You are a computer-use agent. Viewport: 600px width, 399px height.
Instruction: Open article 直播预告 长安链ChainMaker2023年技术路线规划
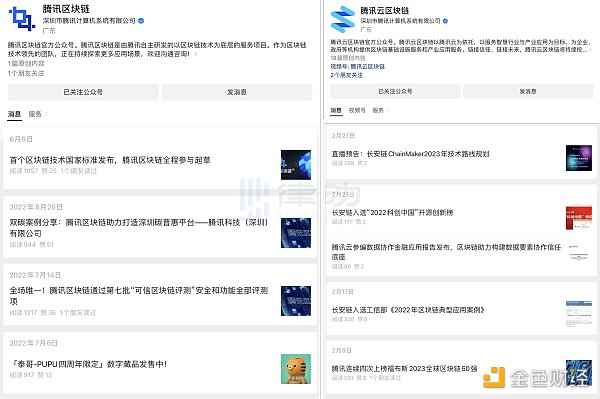[410, 154]
